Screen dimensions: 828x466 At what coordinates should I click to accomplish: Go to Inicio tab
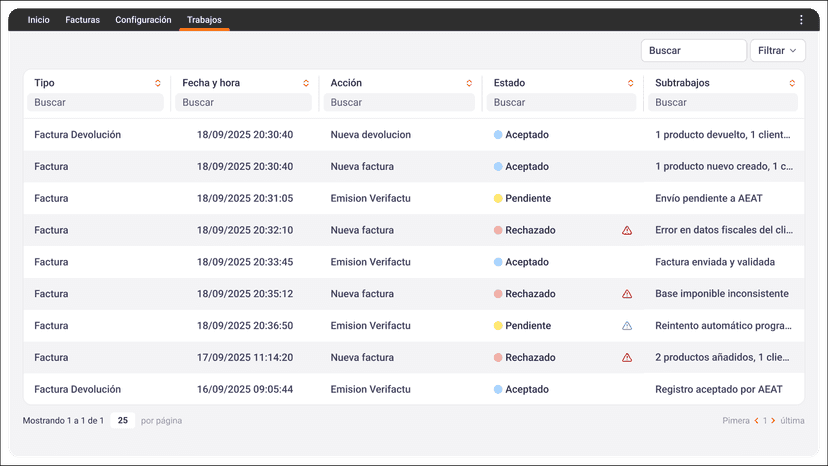39,20
